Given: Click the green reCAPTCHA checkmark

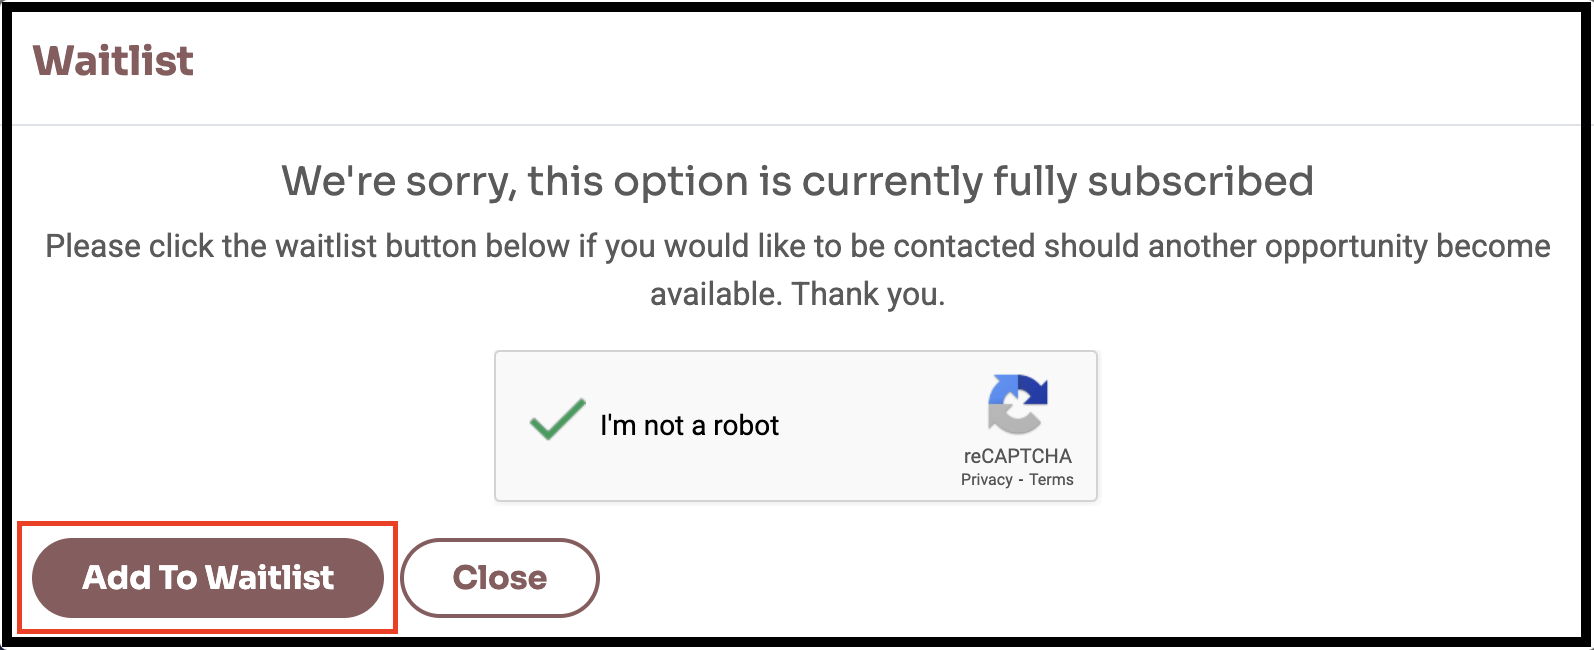Looking at the screenshot, I should click(x=557, y=419).
